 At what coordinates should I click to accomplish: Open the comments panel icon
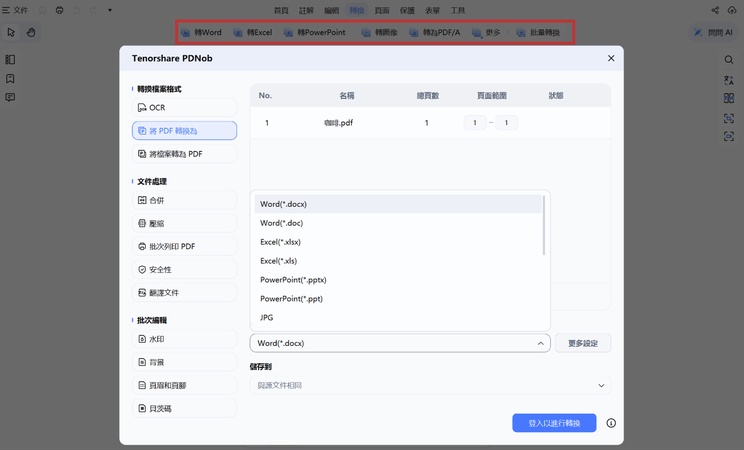point(10,97)
